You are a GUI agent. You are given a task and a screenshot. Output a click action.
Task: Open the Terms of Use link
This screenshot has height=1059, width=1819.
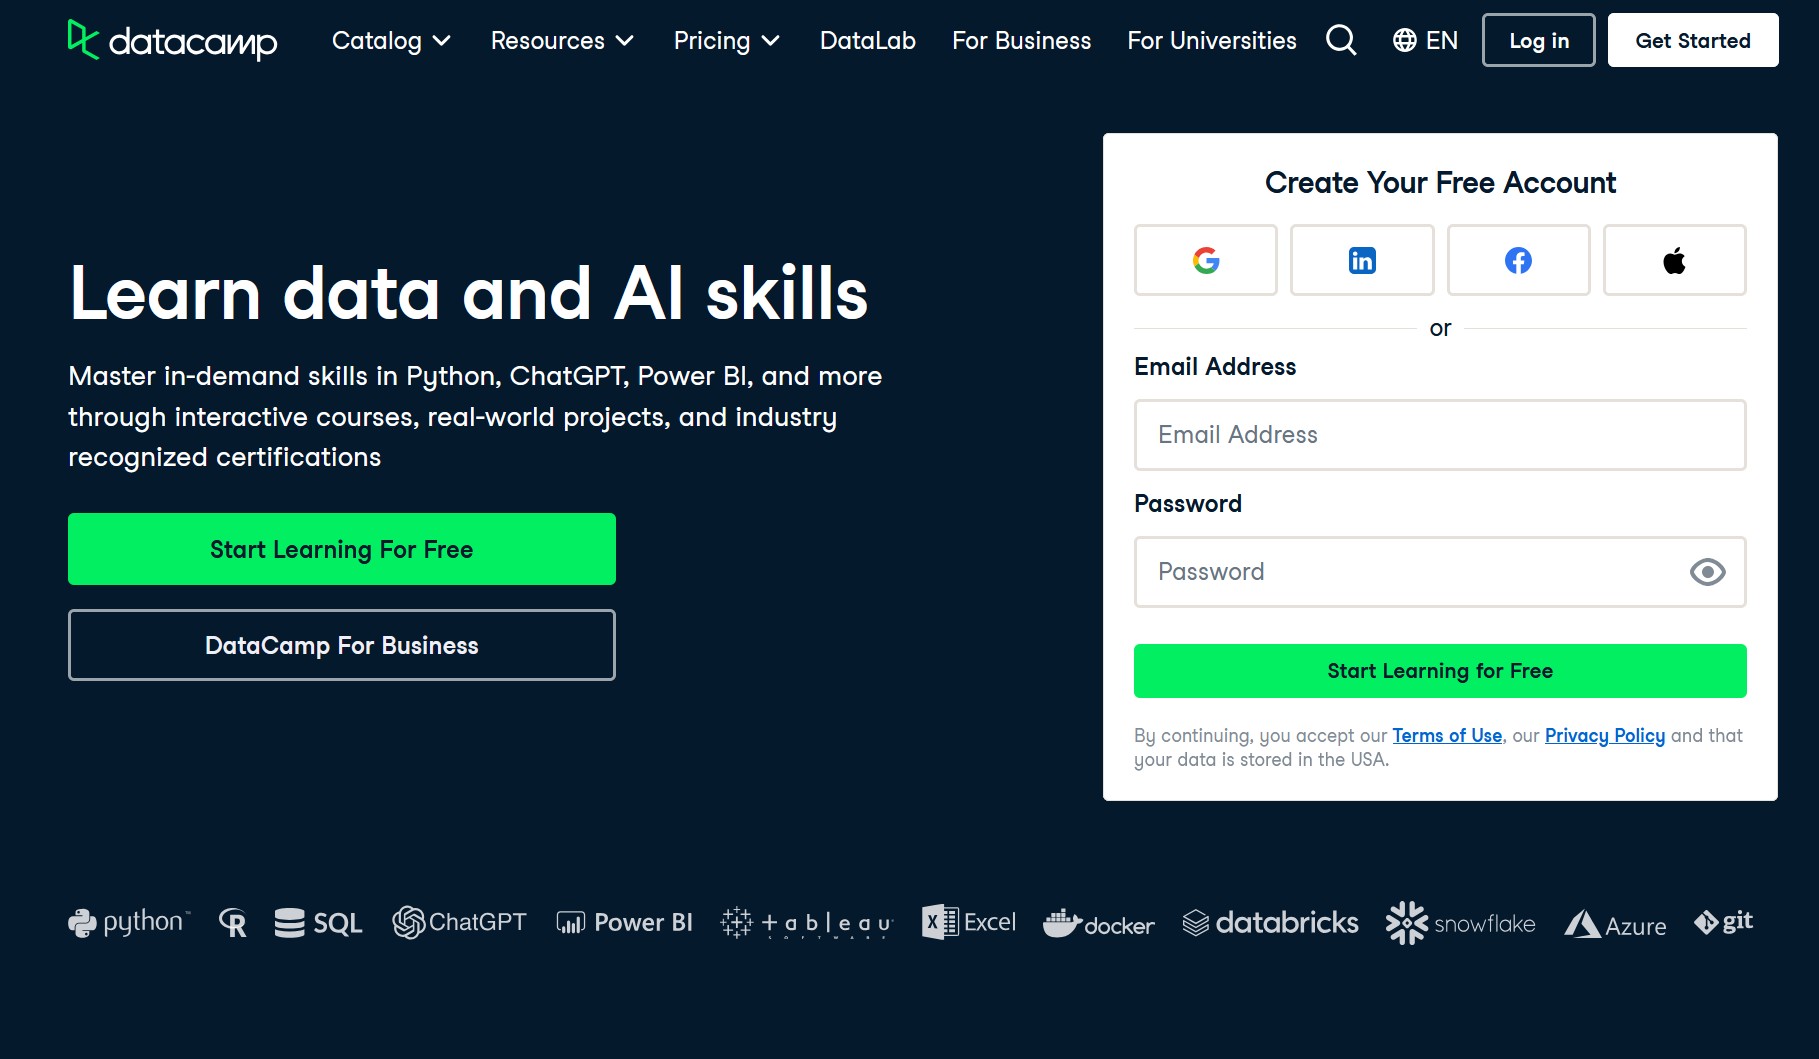tap(1447, 735)
